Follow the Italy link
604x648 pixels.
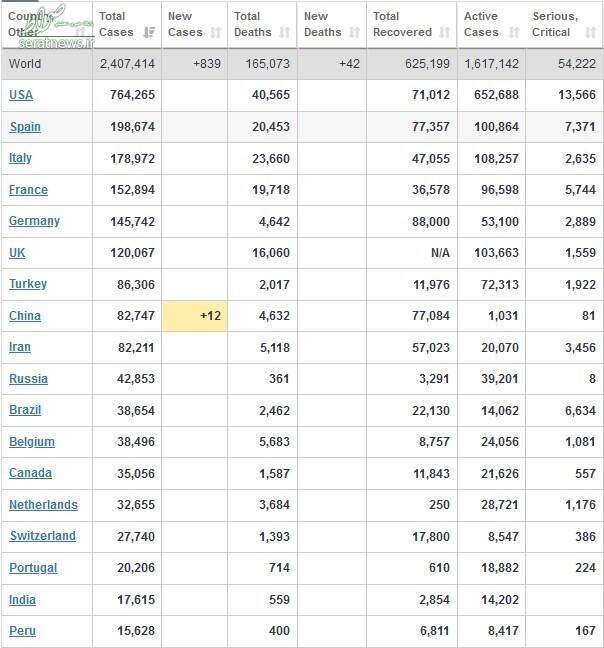(x=20, y=158)
